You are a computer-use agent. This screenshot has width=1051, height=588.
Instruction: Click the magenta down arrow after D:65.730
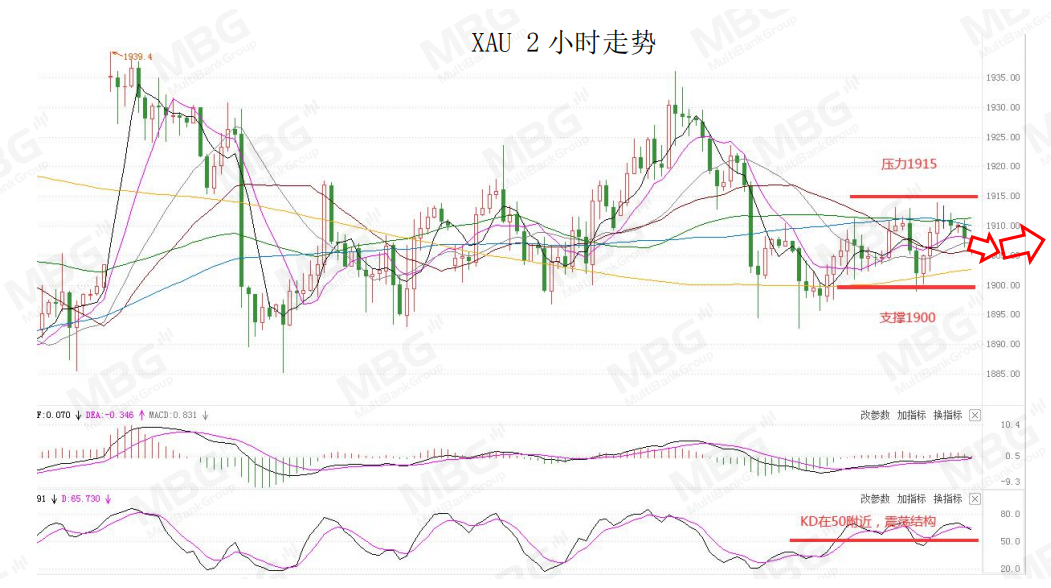coord(108,499)
